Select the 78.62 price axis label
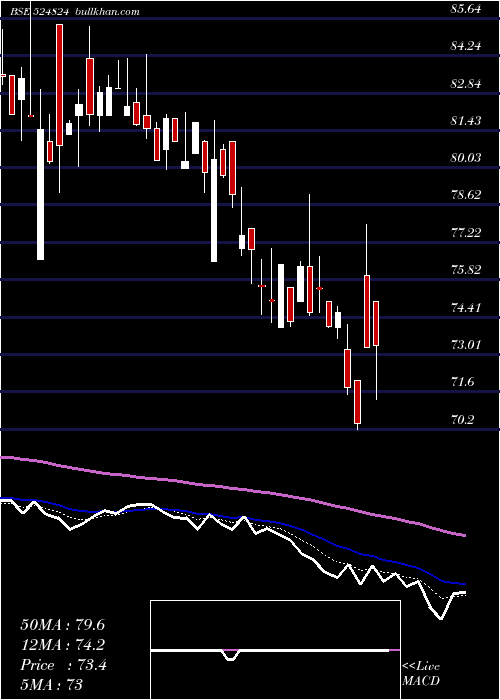 [x=466, y=195]
